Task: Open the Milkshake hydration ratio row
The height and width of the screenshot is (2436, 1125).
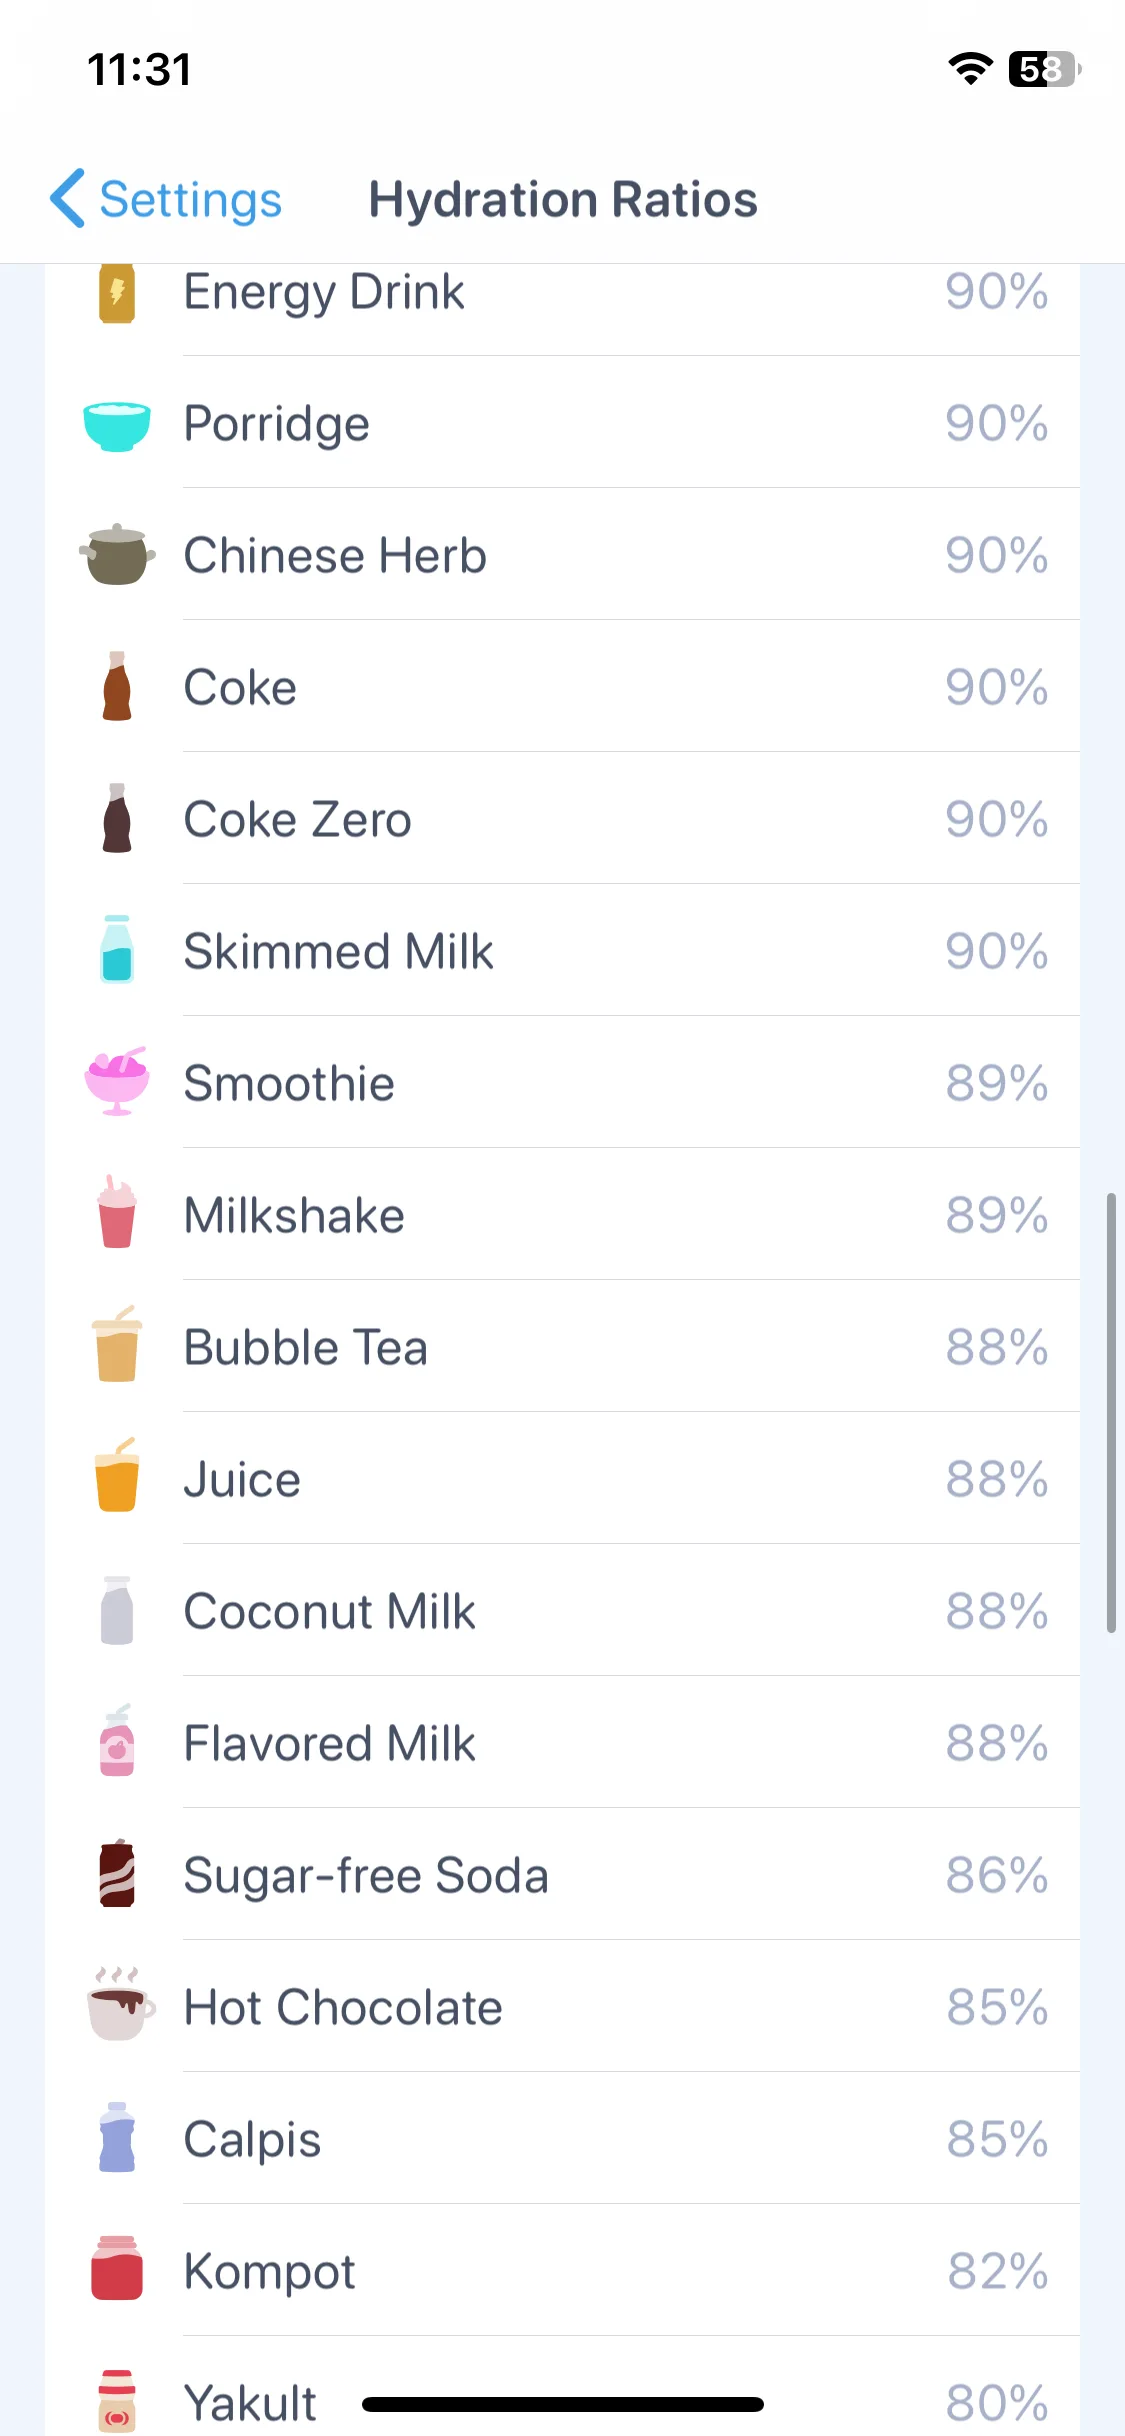Action: (562, 1215)
